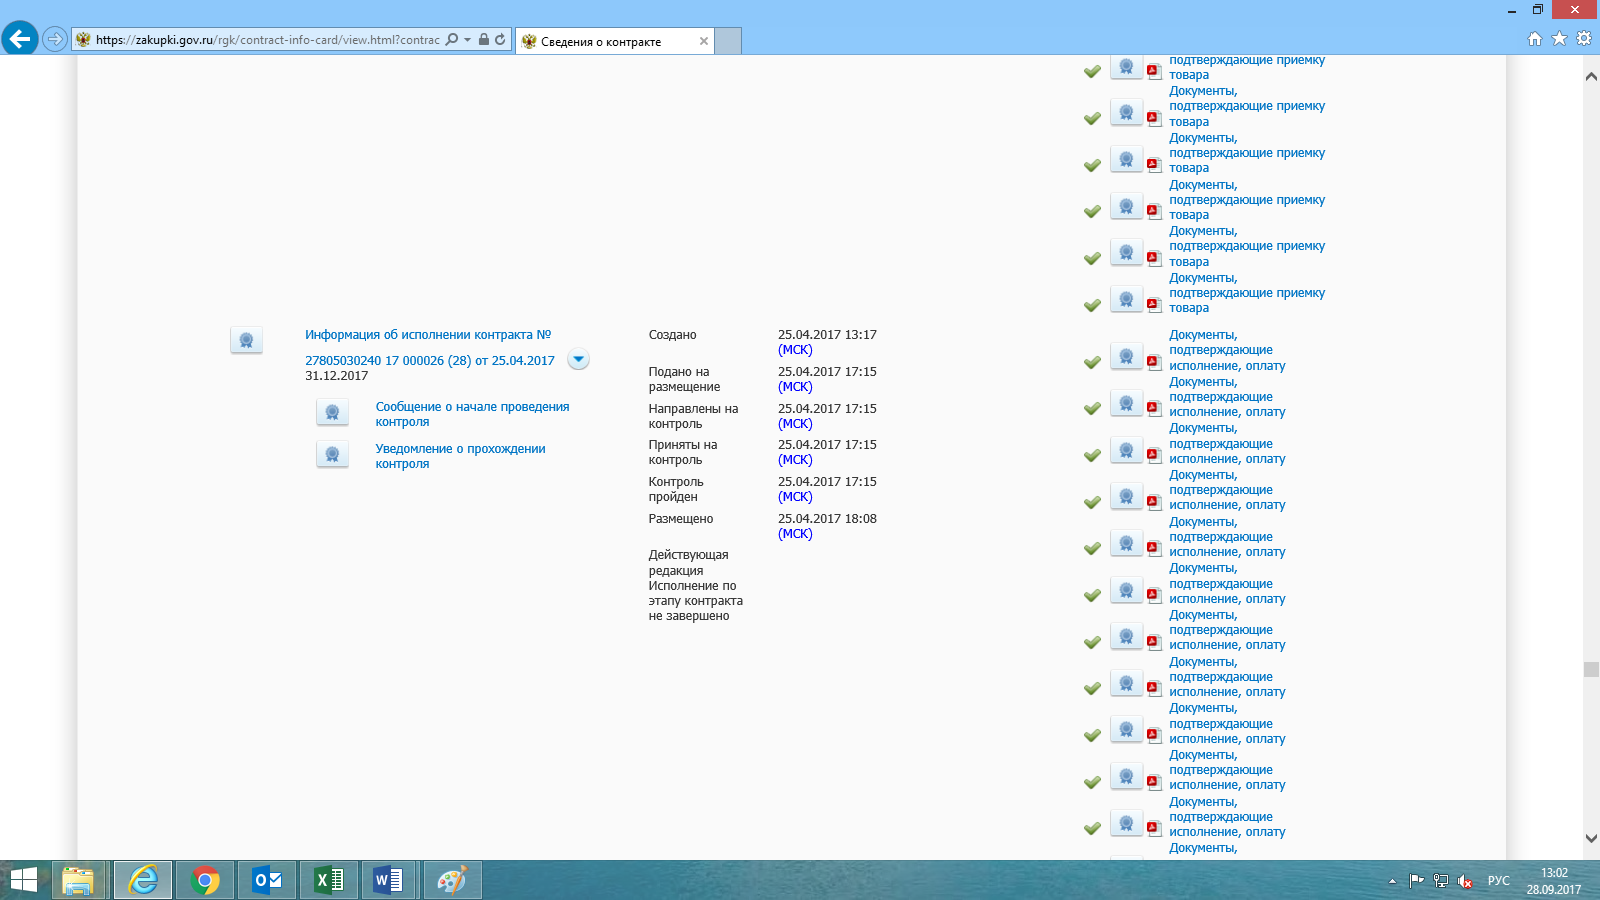Open Word from the taskbar
This screenshot has height=900, width=1600.
coord(389,880)
